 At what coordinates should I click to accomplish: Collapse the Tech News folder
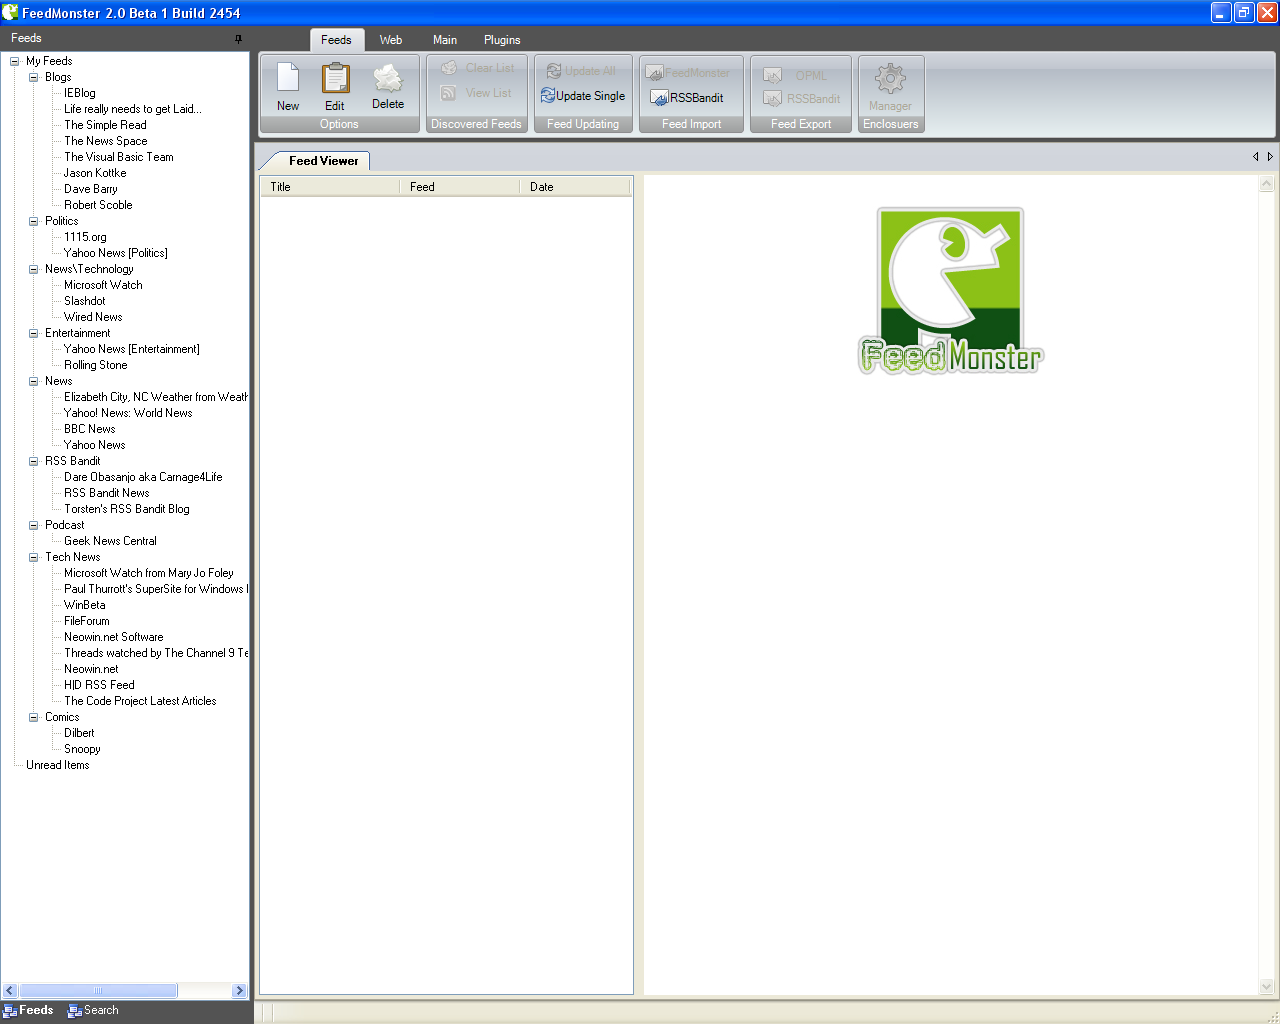33,557
